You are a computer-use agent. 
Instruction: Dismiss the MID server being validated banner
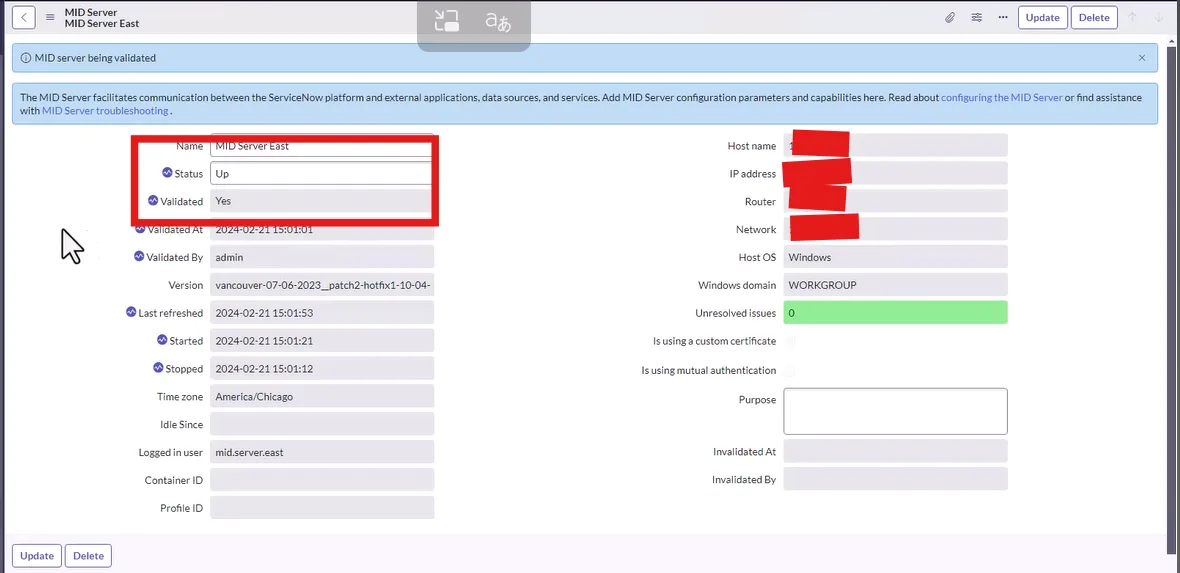(1142, 58)
